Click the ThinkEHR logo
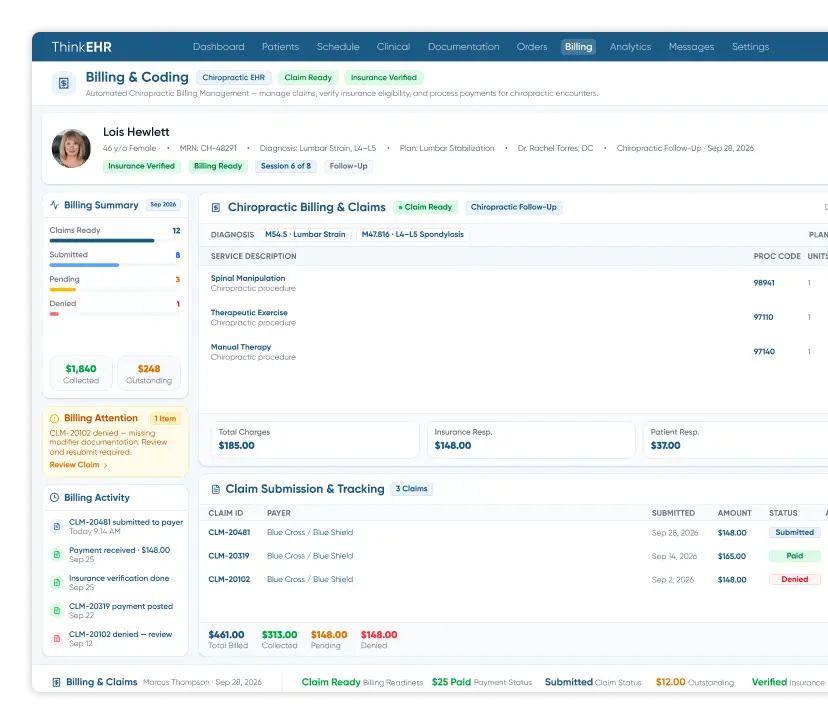 coord(82,47)
